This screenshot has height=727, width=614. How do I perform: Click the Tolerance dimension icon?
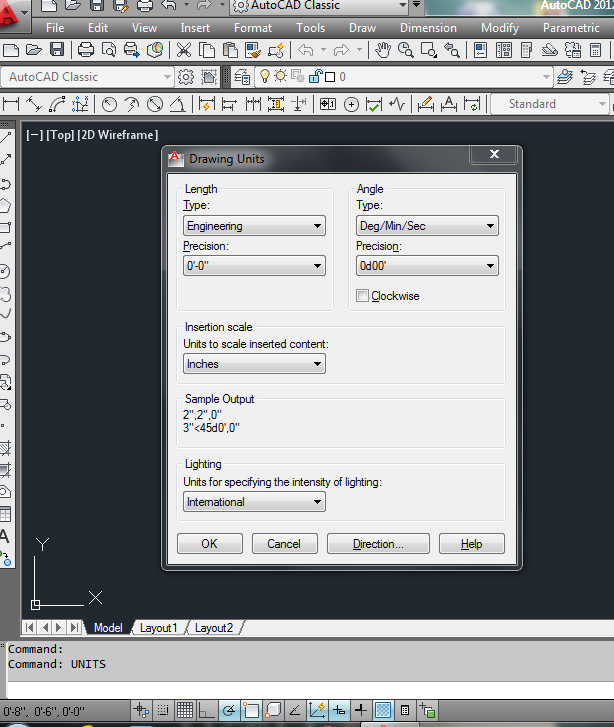pyautogui.click(x=328, y=104)
